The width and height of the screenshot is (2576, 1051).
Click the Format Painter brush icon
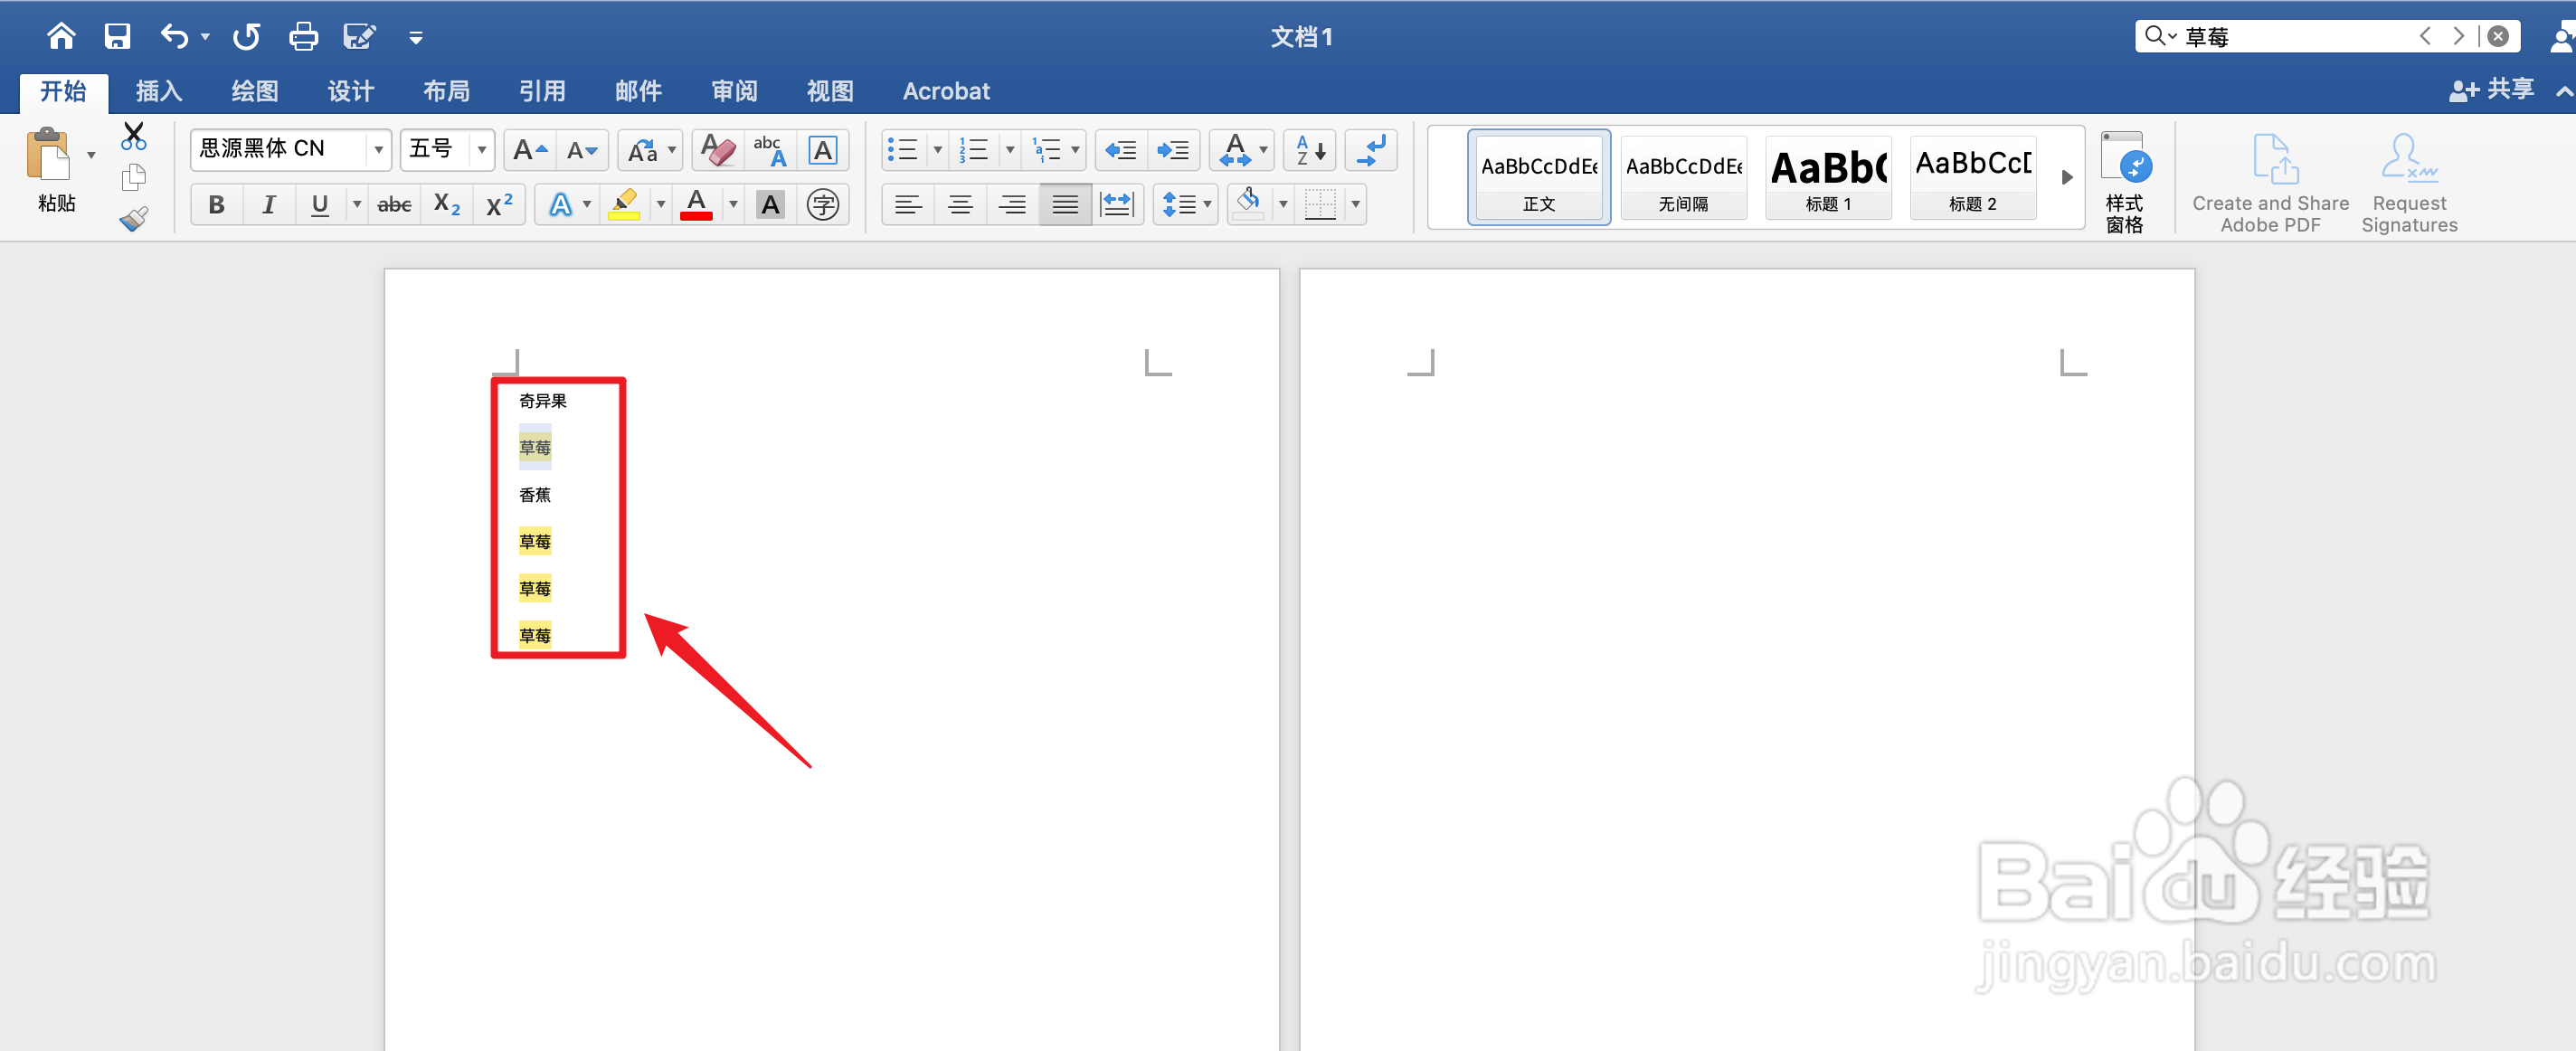pos(133,219)
